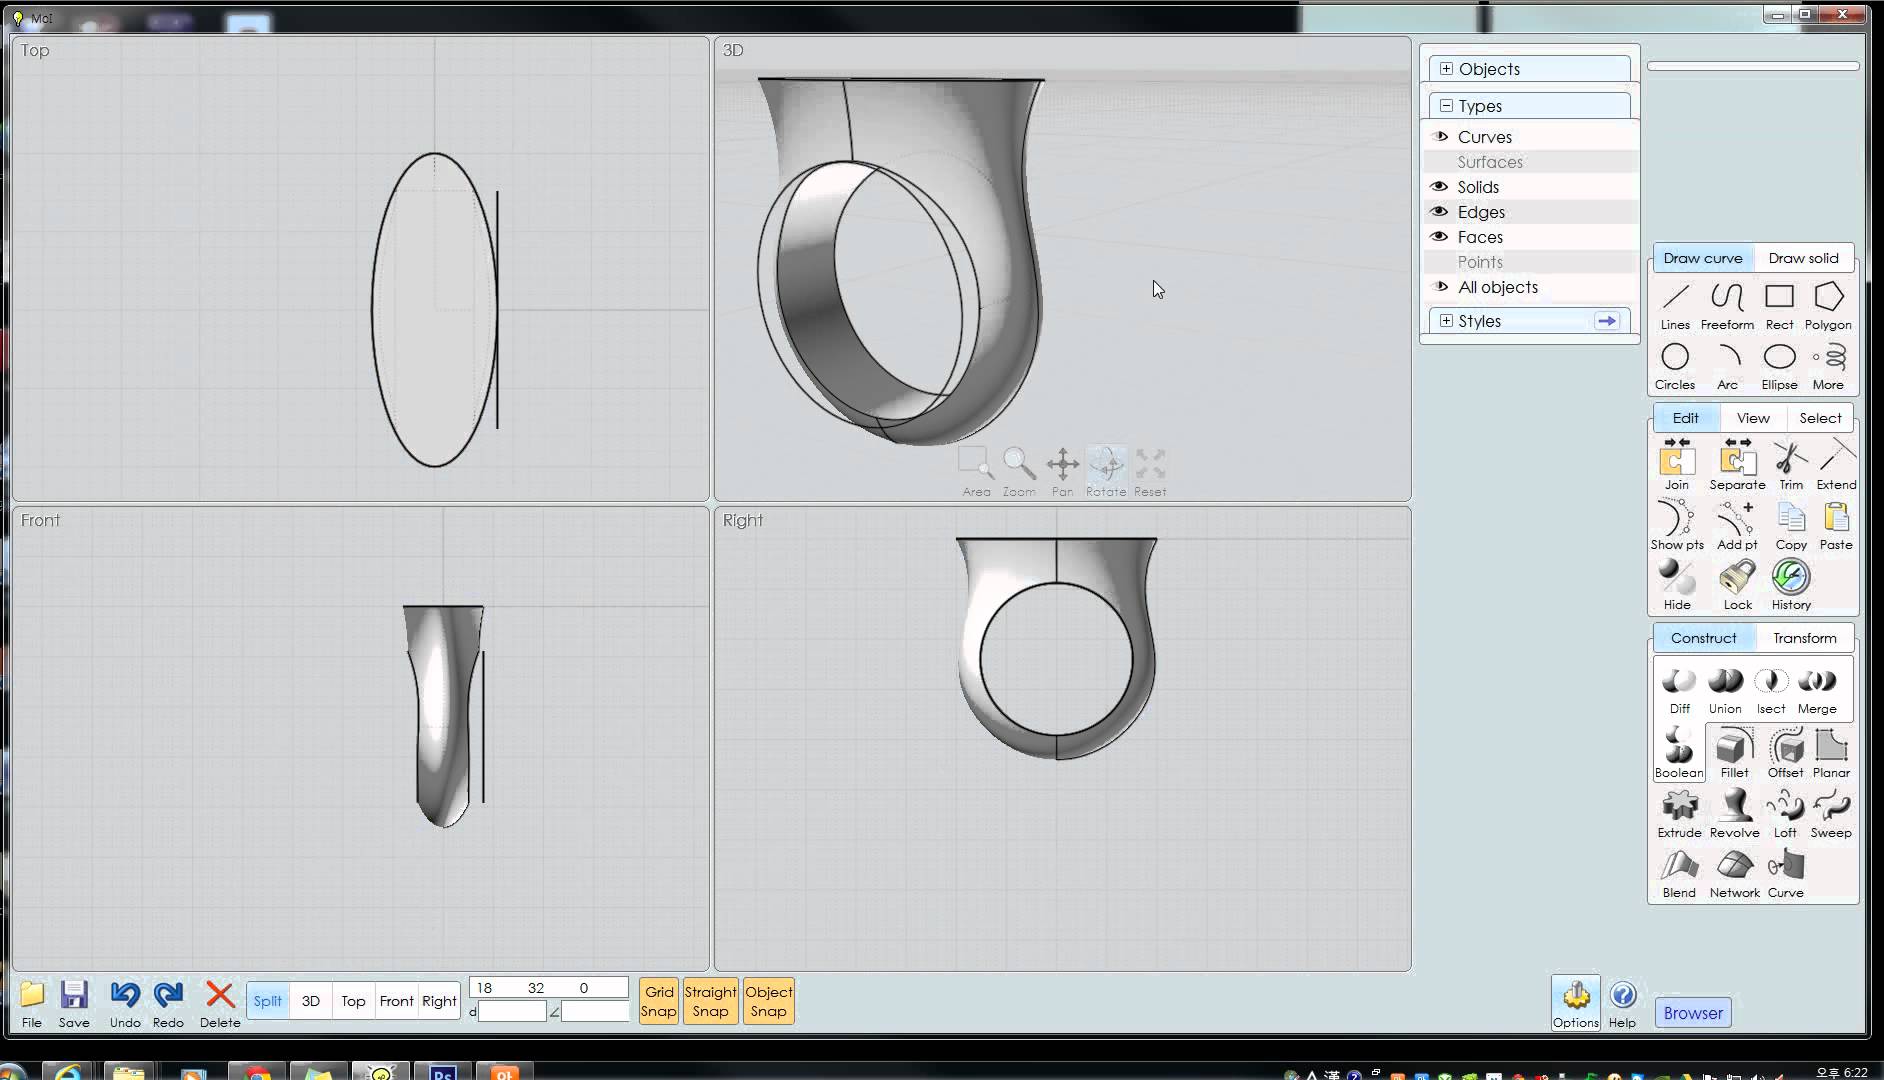1884x1080 pixels.
Task: Toggle visibility of Edges
Action: point(1439,212)
